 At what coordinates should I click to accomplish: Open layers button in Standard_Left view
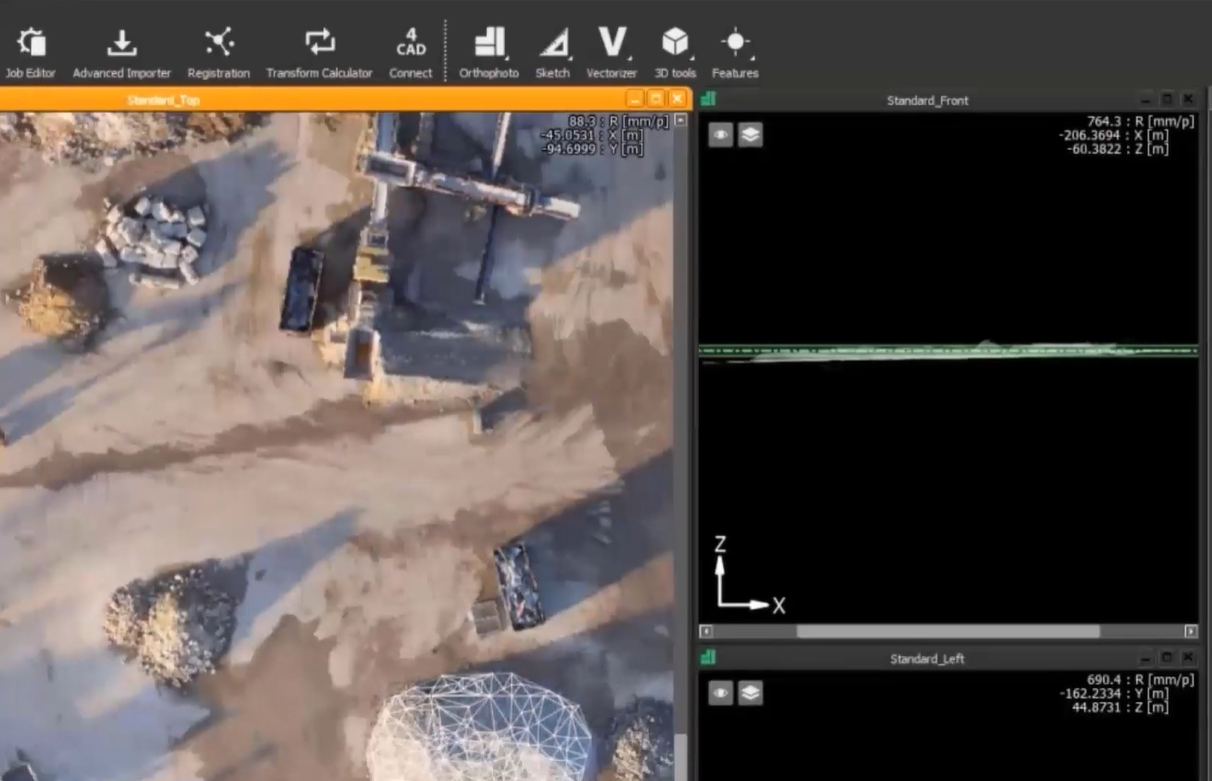[x=750, y=693]
